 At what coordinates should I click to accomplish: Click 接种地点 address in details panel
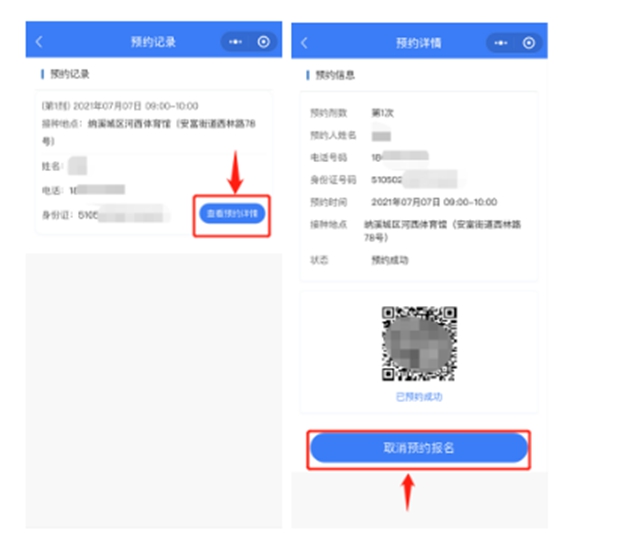coord(442,231)
